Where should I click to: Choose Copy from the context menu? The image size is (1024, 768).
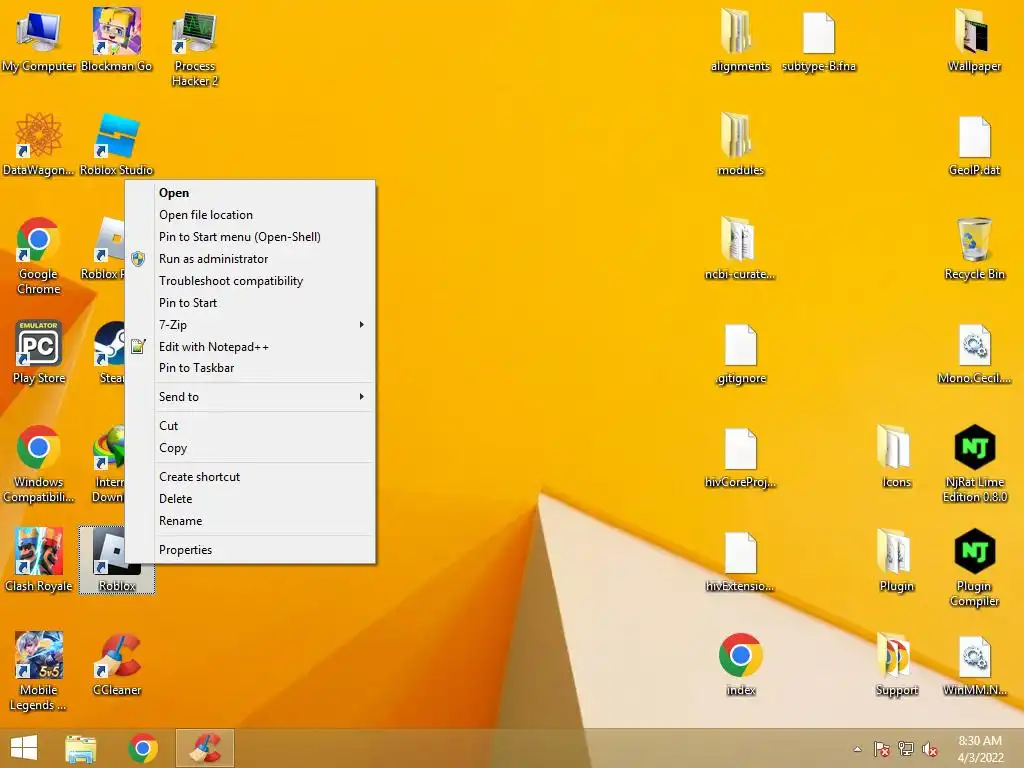[x=264, y=448]
